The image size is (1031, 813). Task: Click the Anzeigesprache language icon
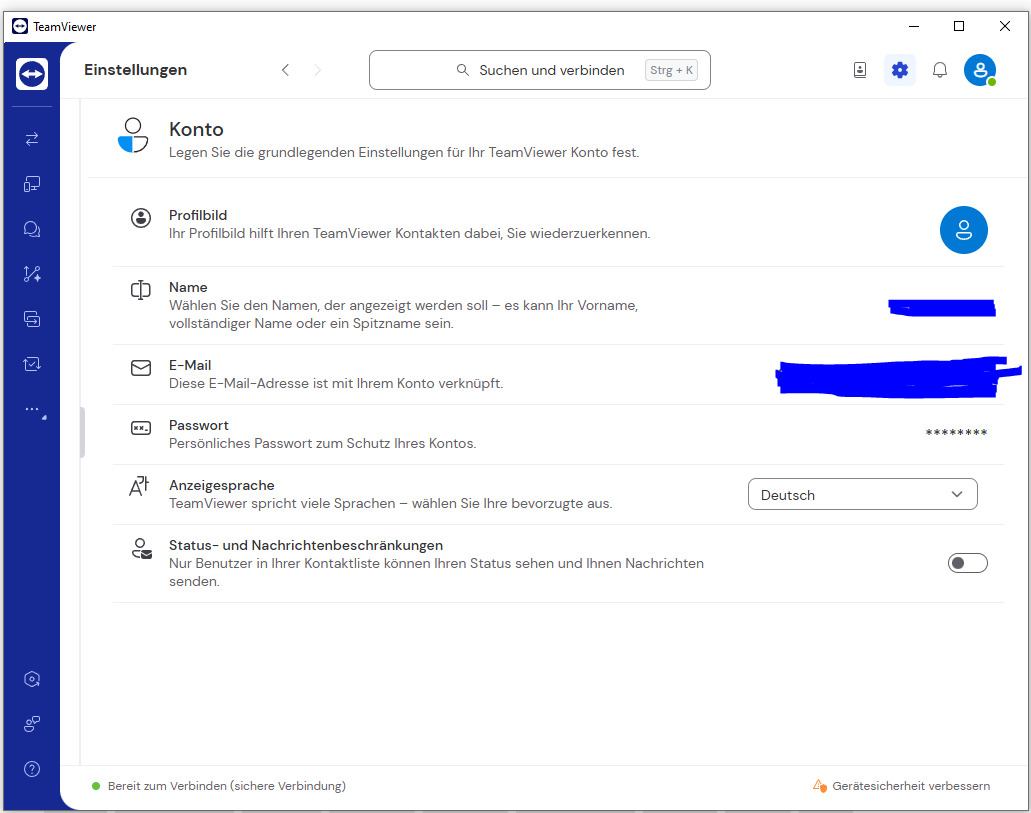(x=139, y=486)
